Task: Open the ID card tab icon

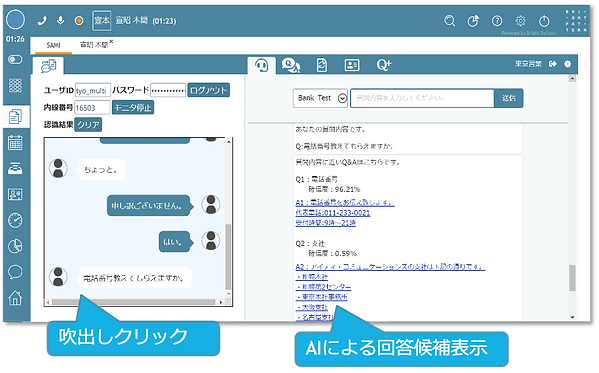Action: (x=351, y=65)
